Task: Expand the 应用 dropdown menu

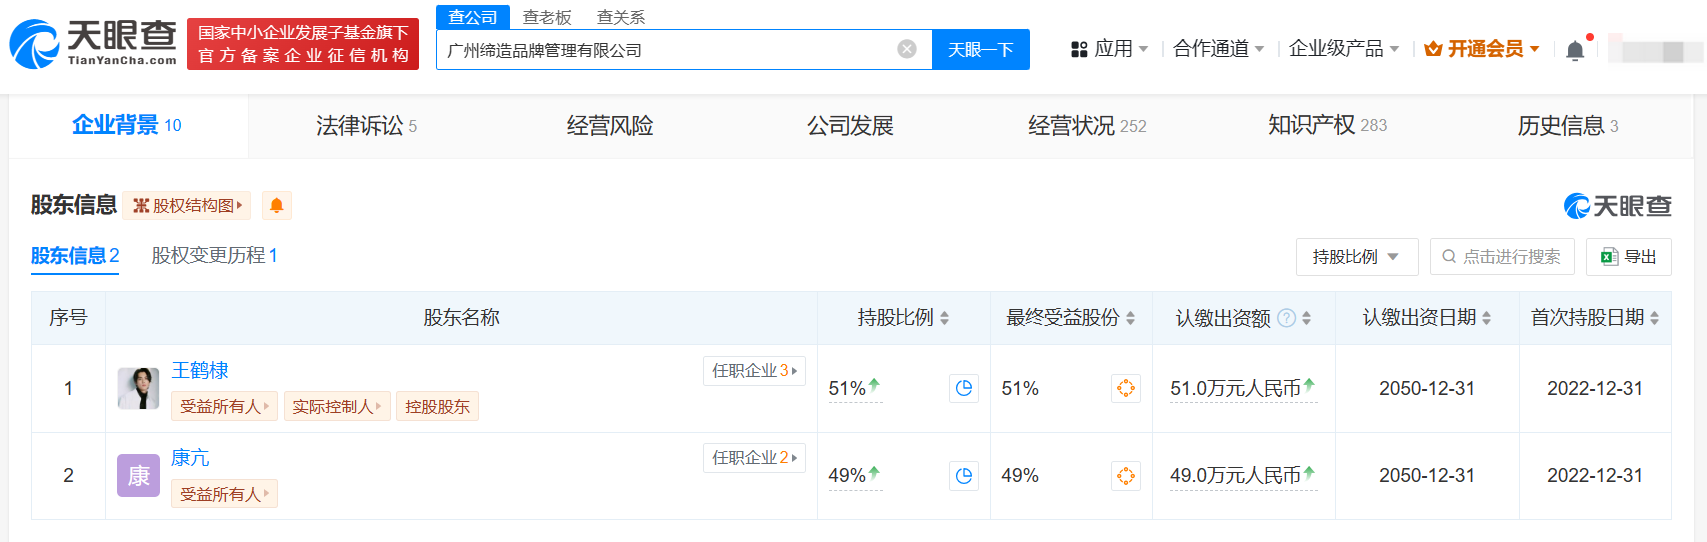Action: (1143, 49)
